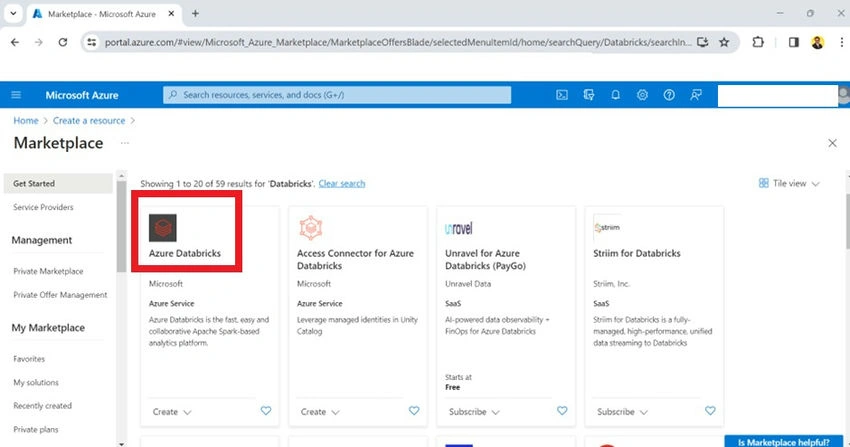
Task: Select the Marketplace - Microsoft Azure browser tab
Action: tap(103, 14)
